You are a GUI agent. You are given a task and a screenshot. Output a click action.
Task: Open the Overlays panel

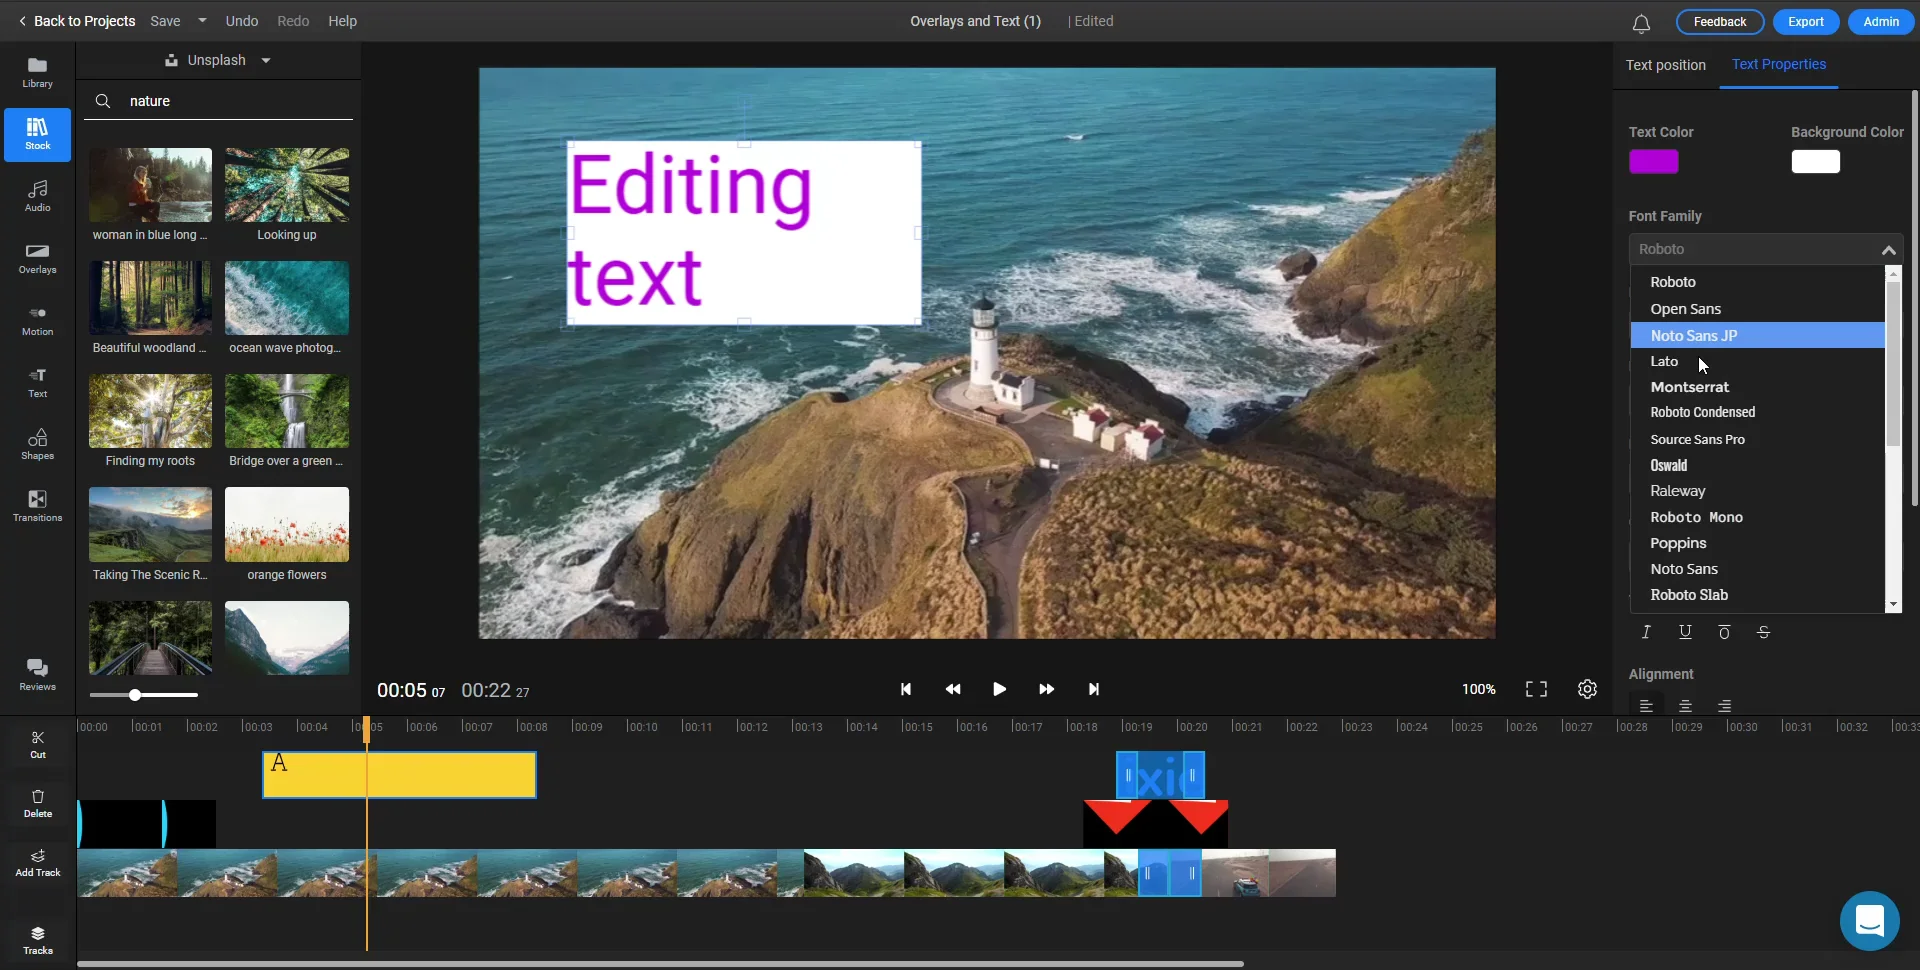[37, 258]
